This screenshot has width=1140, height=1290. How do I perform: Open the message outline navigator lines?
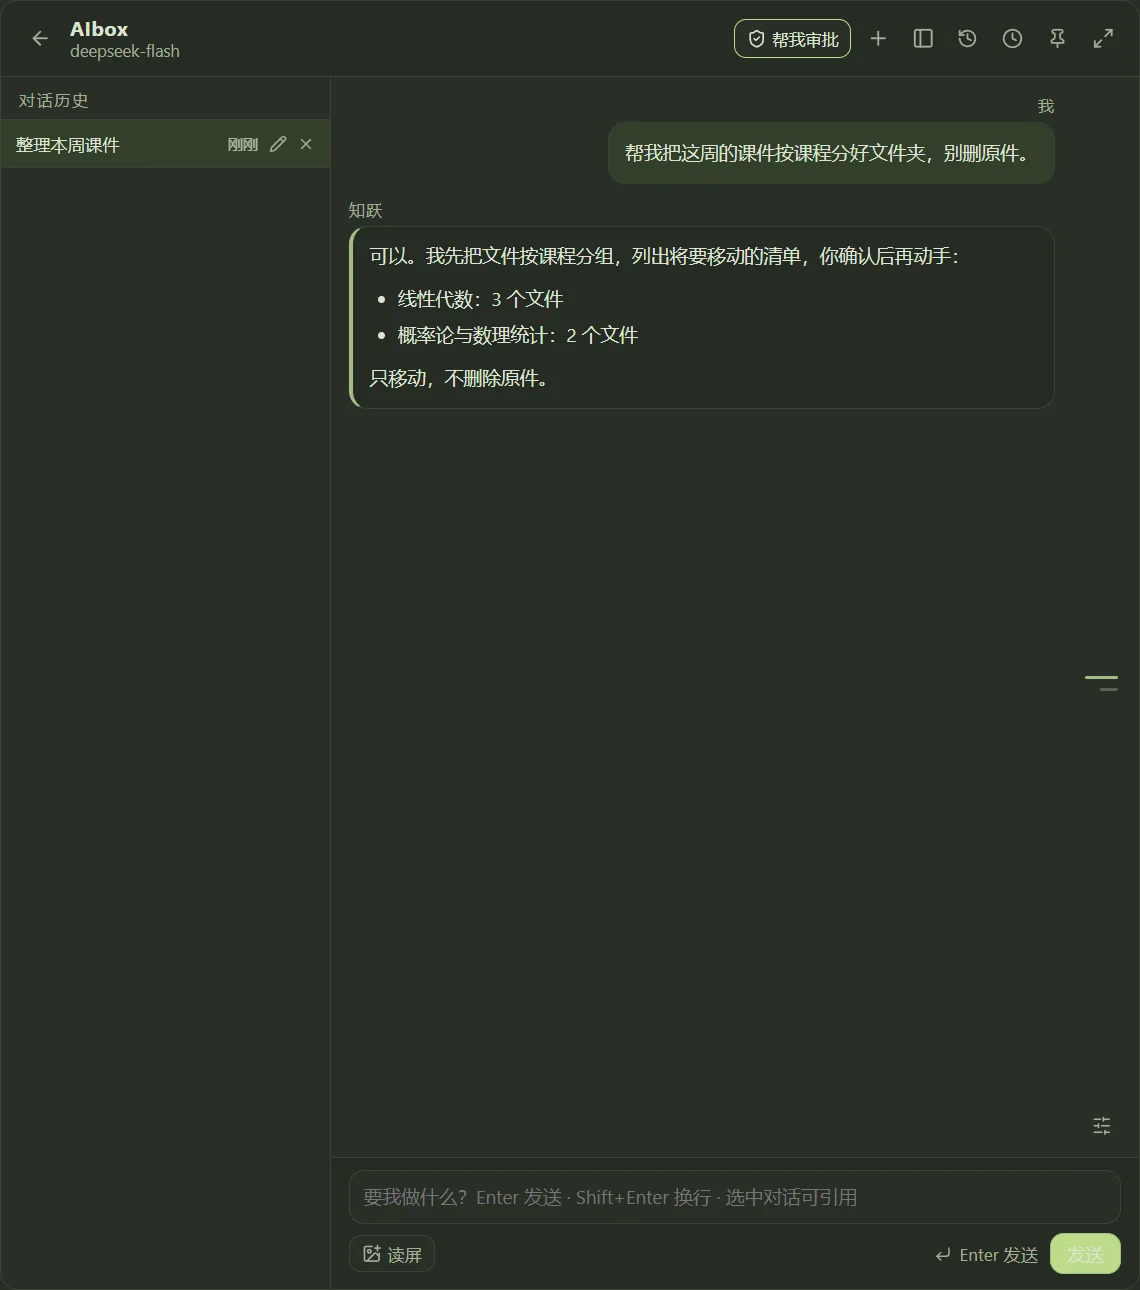(1102, 684)
